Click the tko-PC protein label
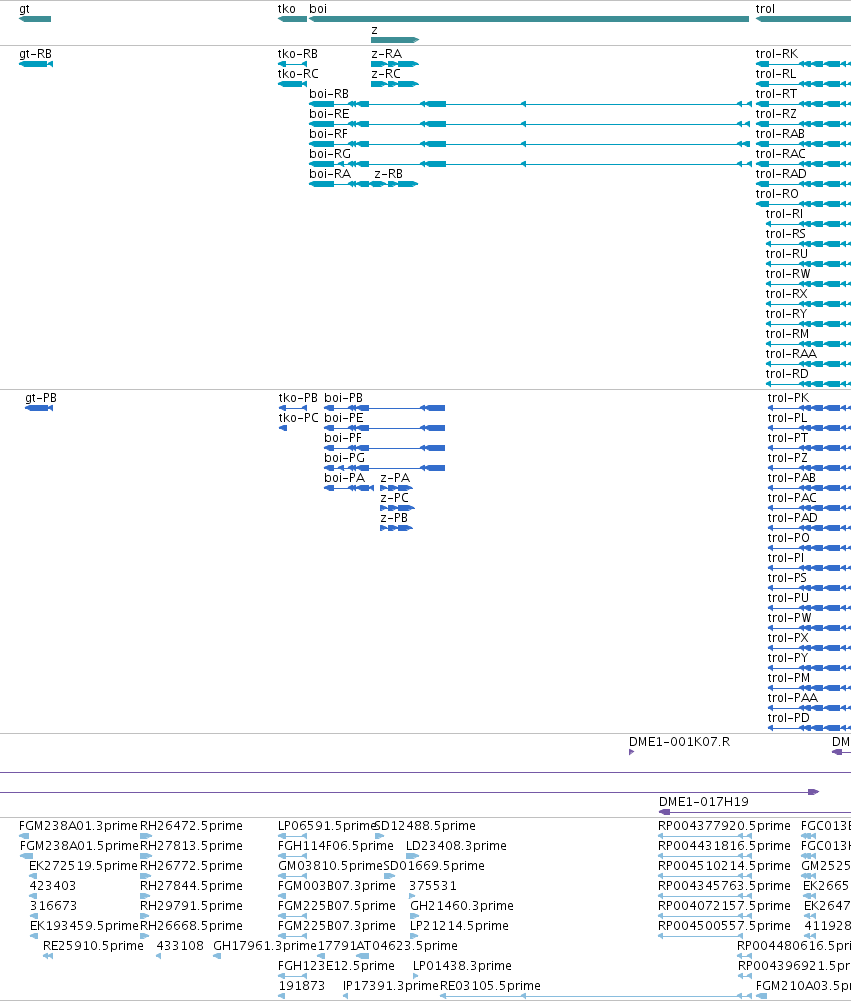This screenshot has height=1001, width=851. 298,418
